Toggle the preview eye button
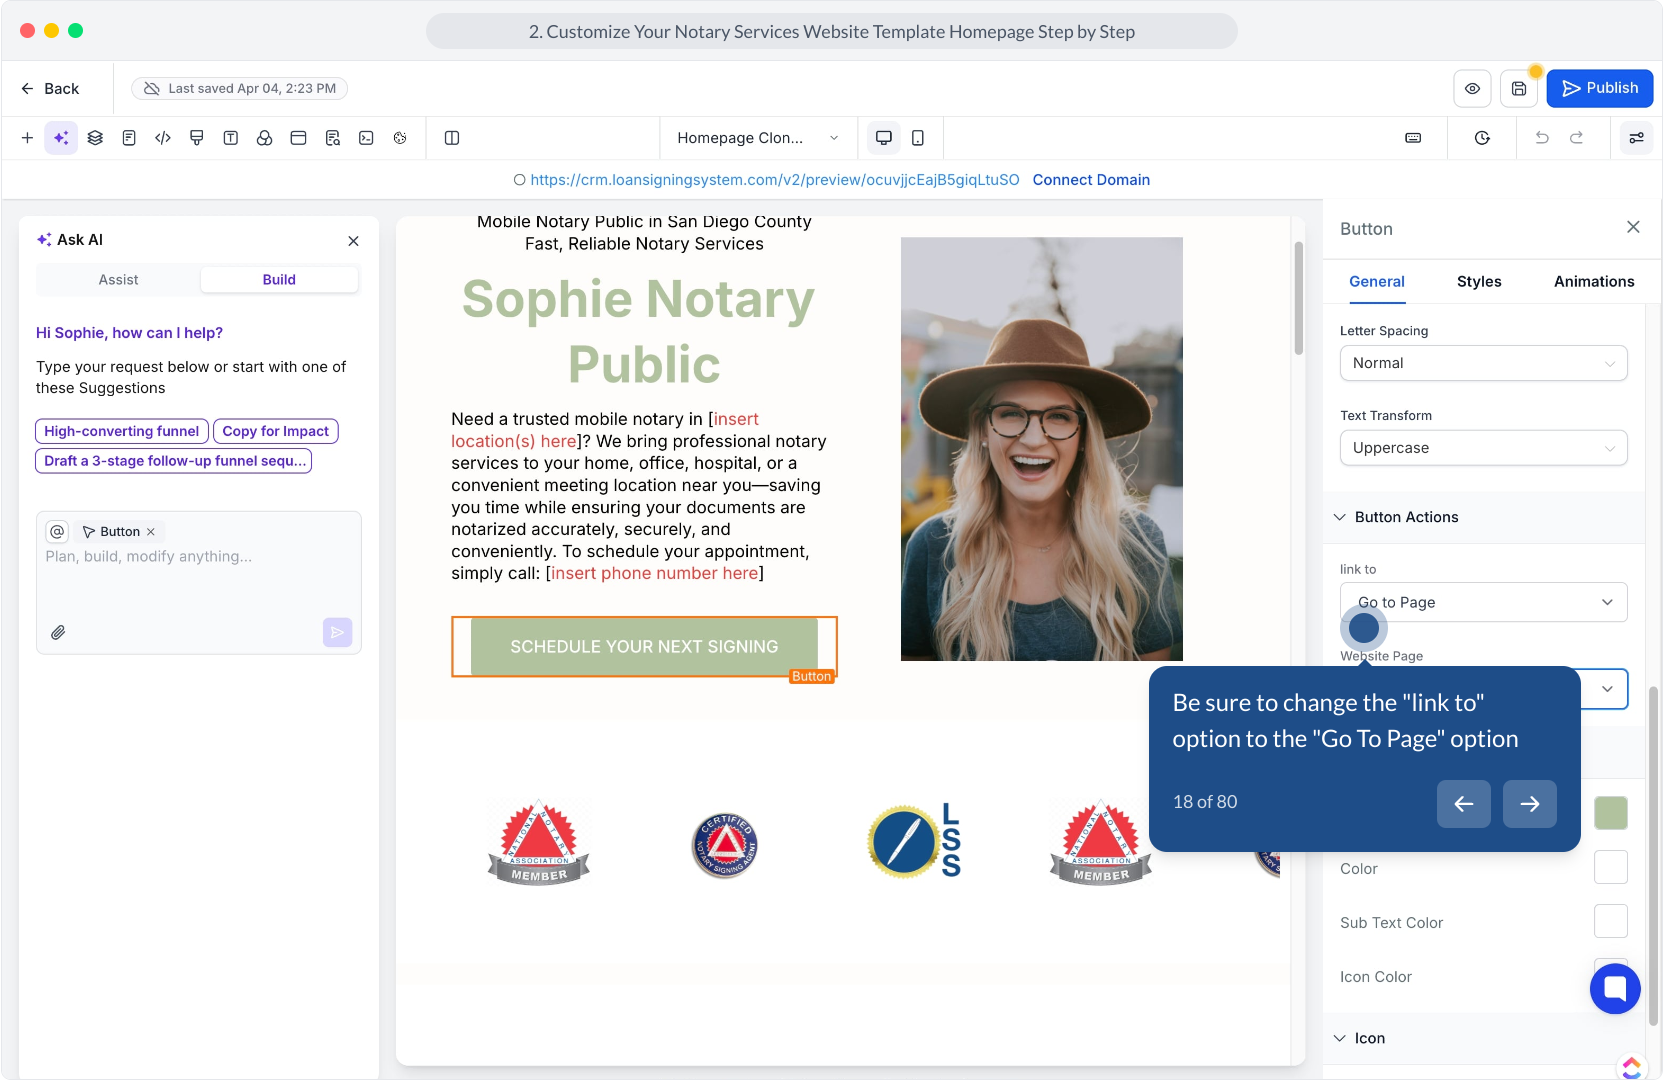 pyautogui.click(x=1472, y=88)
